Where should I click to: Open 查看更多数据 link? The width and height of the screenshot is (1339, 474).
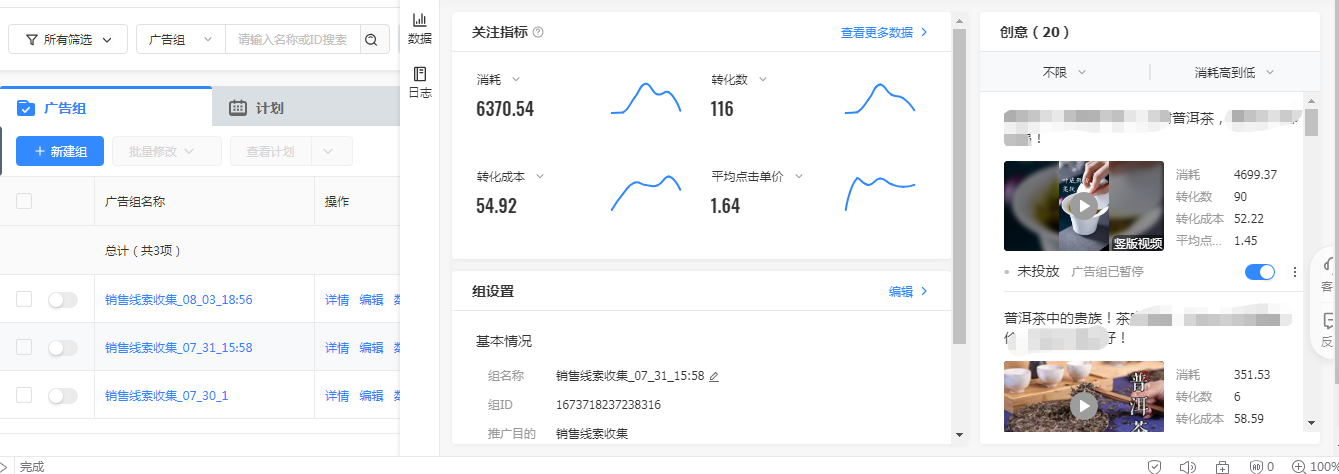(884, 32)
